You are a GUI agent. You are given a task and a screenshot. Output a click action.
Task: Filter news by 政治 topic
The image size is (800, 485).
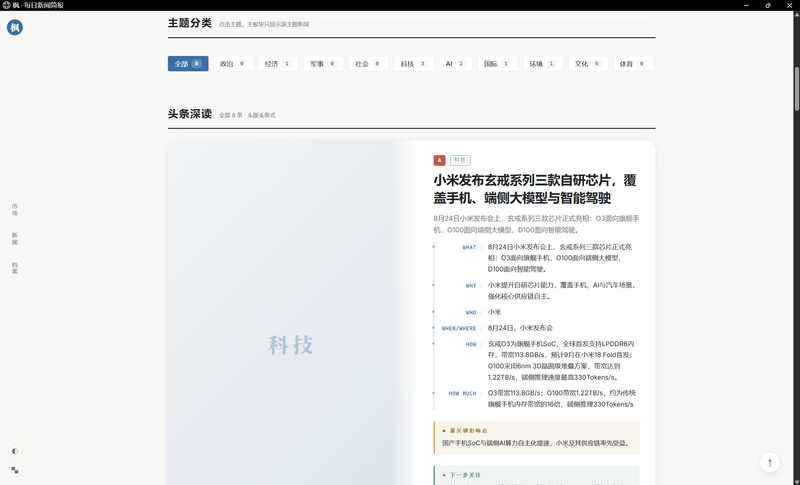pyautogui.click(x=233, y=64)
